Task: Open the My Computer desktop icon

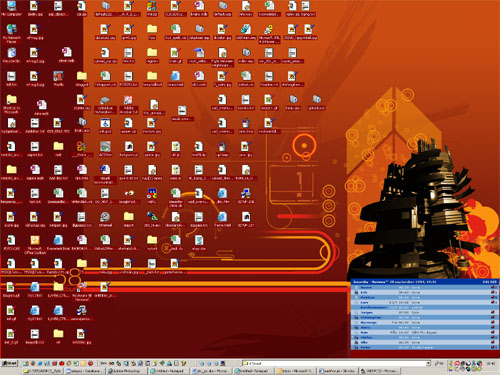Action: click(x=11, y=8)
